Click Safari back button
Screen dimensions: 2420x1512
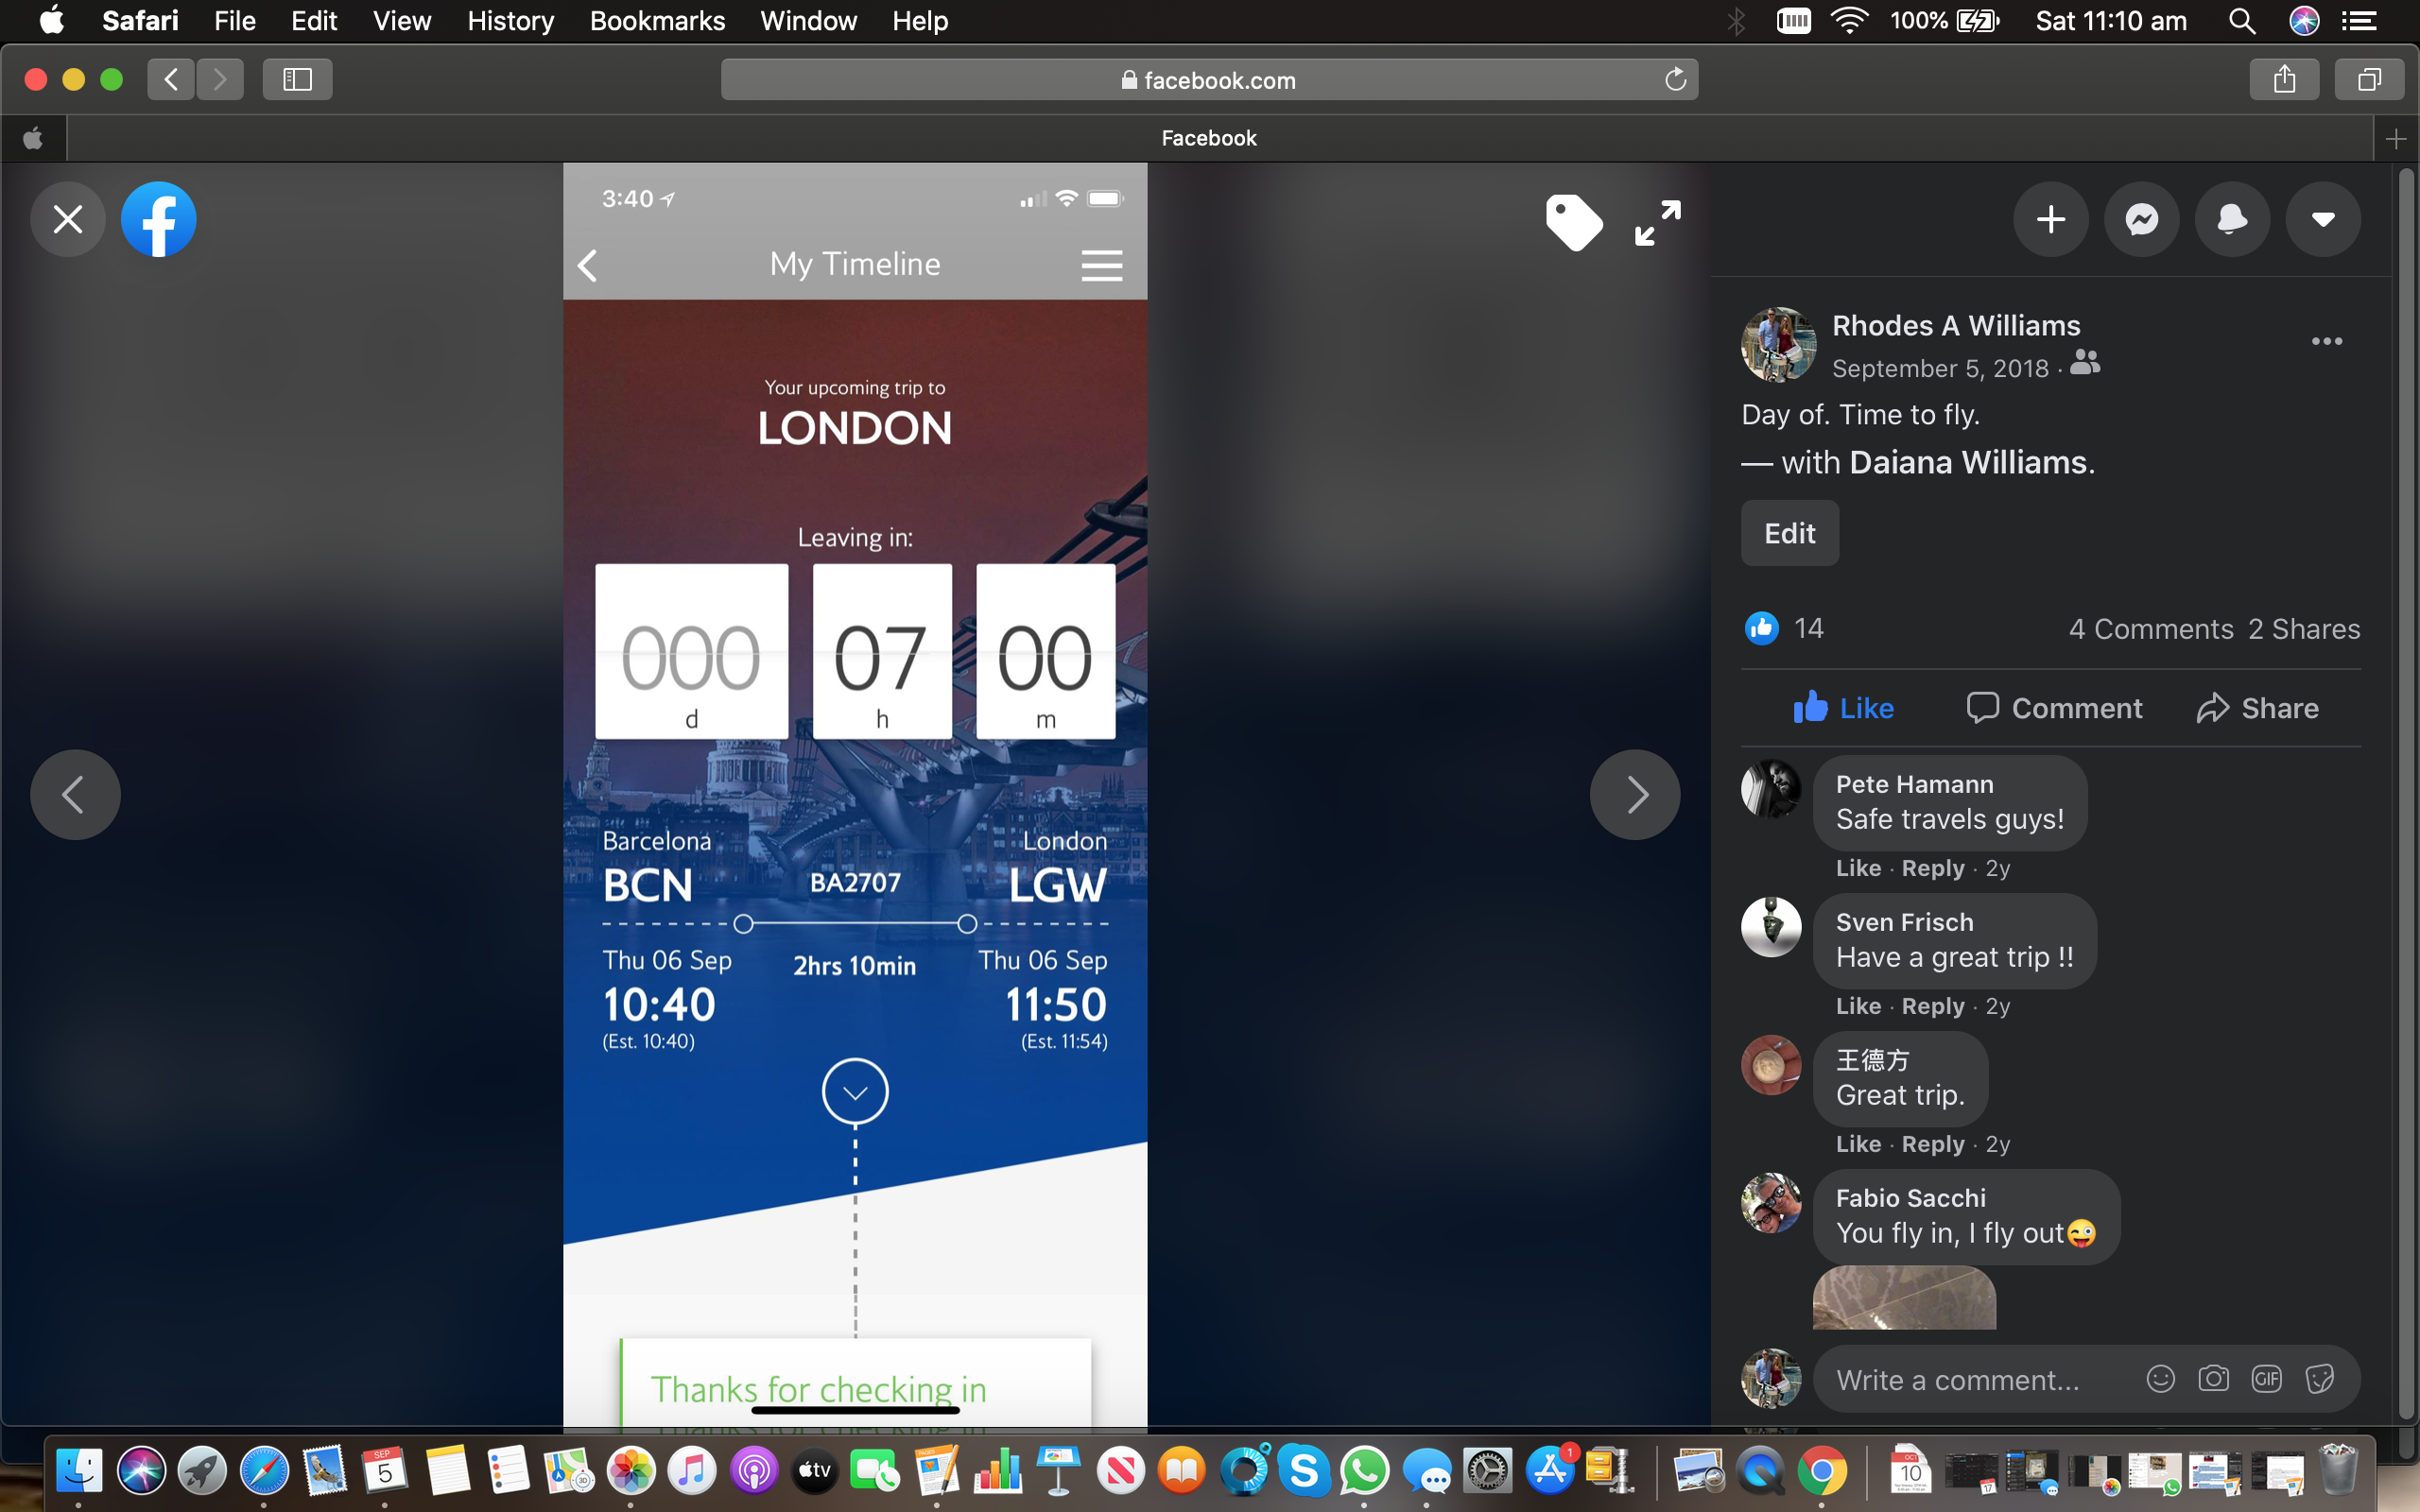coord(171,79)
